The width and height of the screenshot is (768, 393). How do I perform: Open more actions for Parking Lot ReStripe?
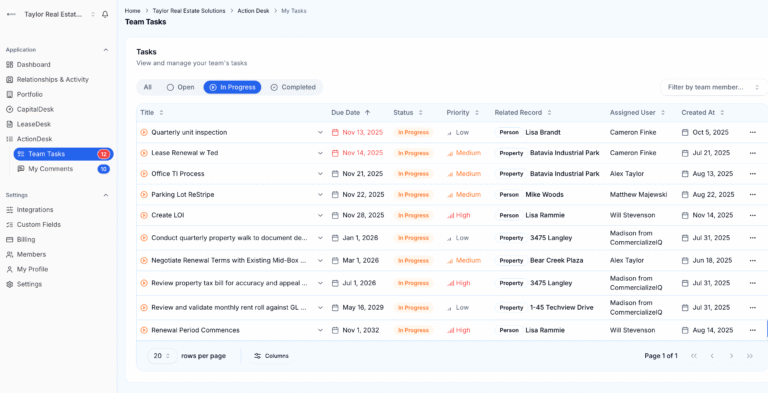coord(752,195)
